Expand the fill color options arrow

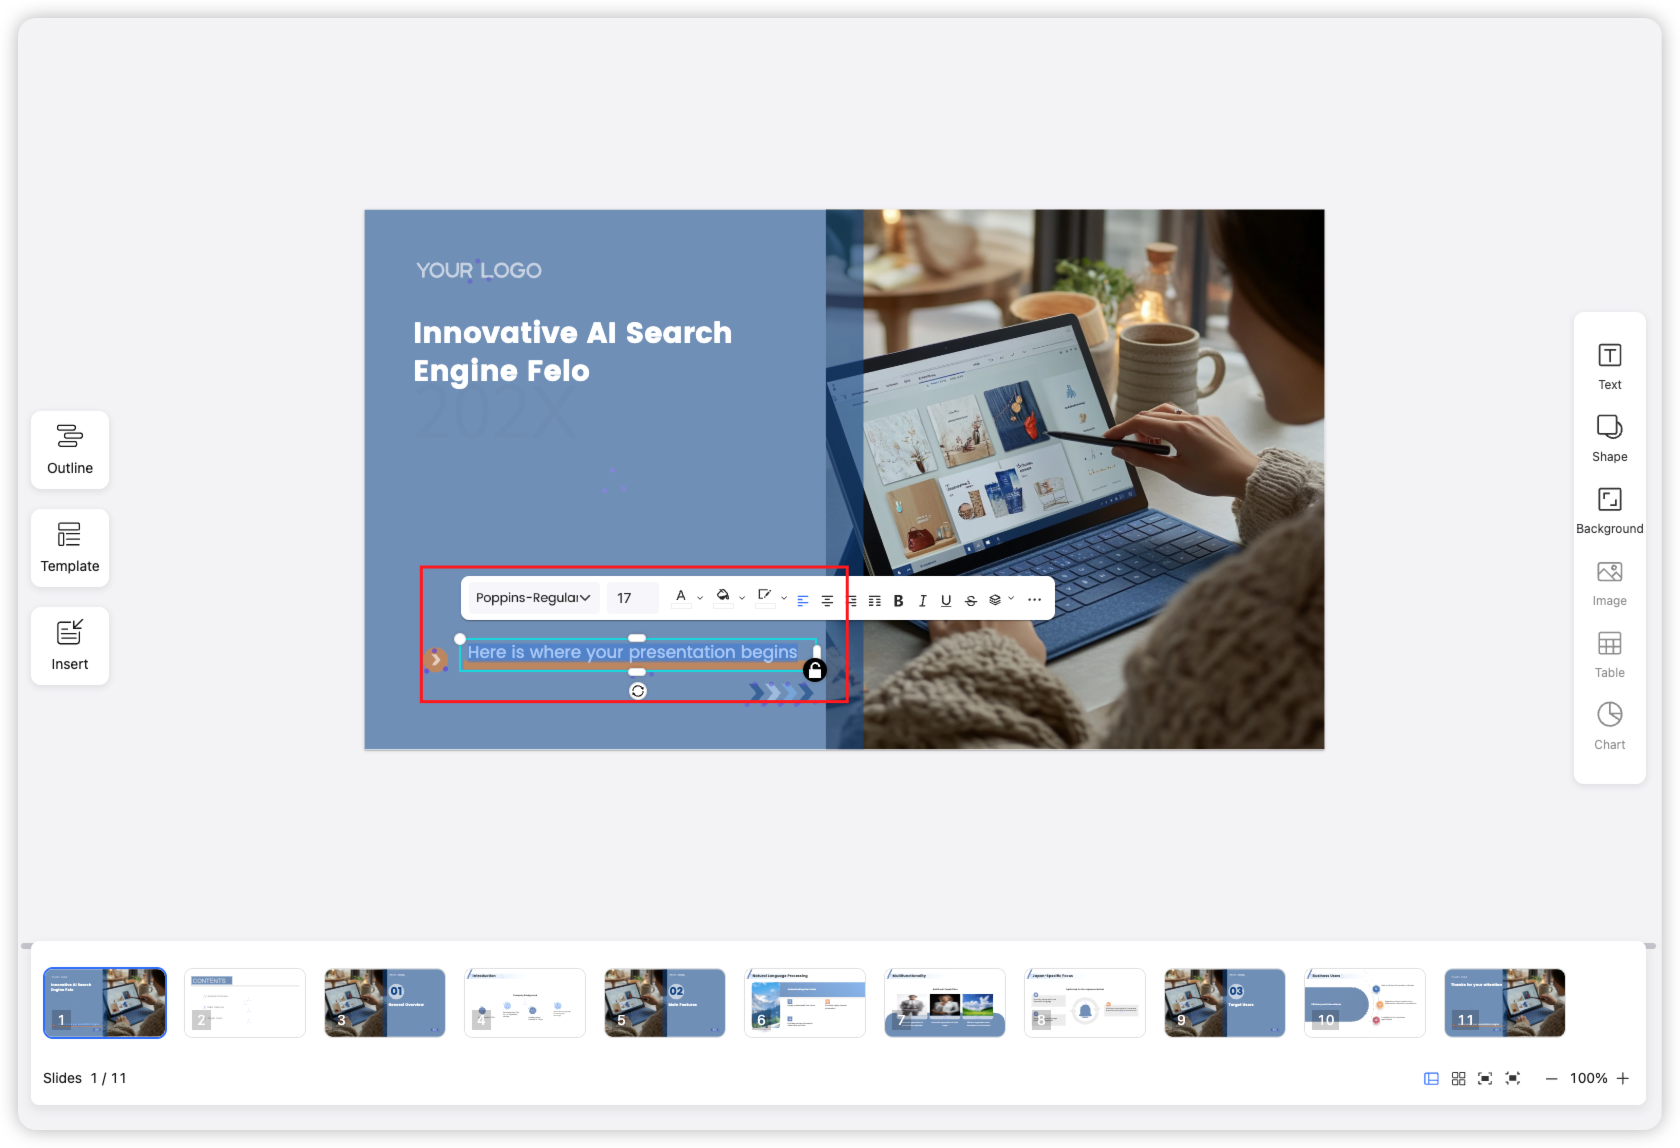point(742,599)
